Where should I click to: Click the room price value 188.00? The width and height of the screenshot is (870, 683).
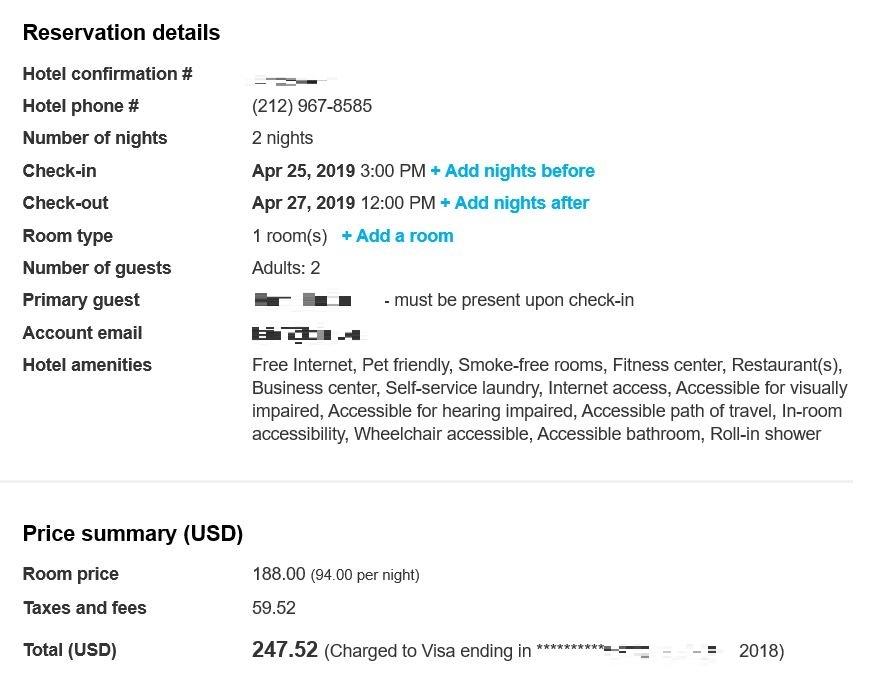coord(279,574)
